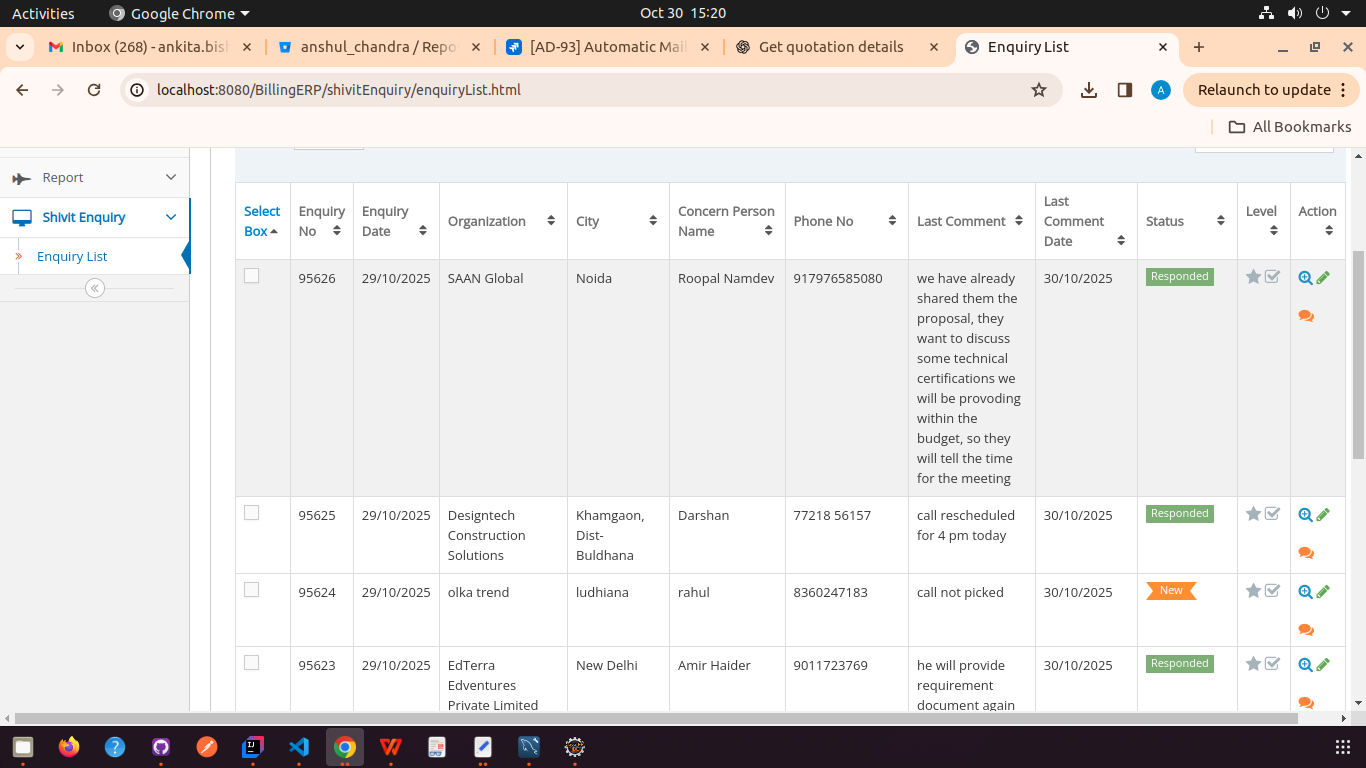This screenshot has height=768, width=1366.
Task: Click the check-square icon for olka trend row
Action: 1272,591
